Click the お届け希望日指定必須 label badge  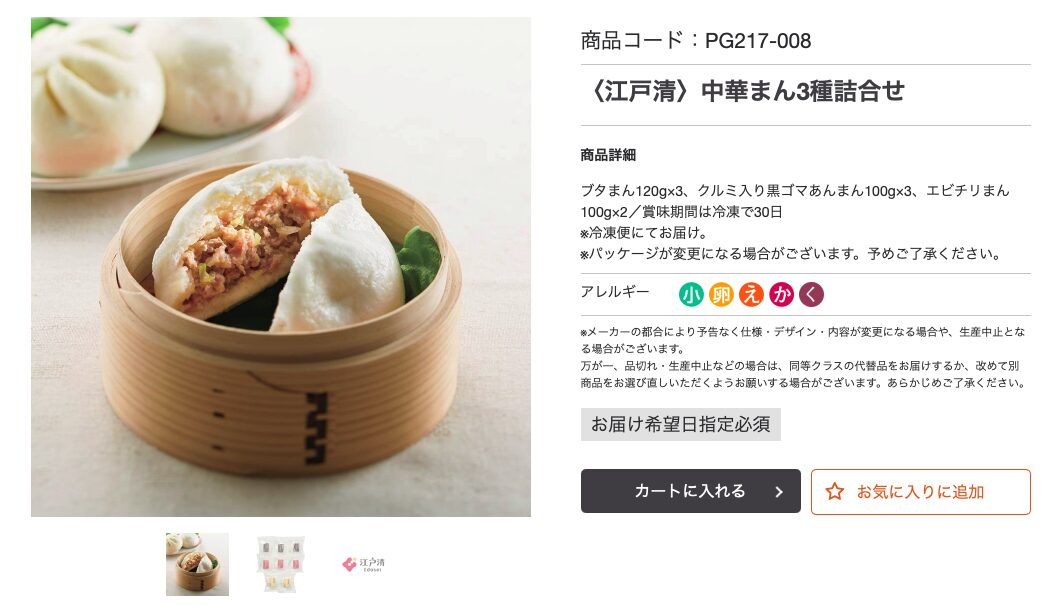pyautogui.click(x=681, y=424)
